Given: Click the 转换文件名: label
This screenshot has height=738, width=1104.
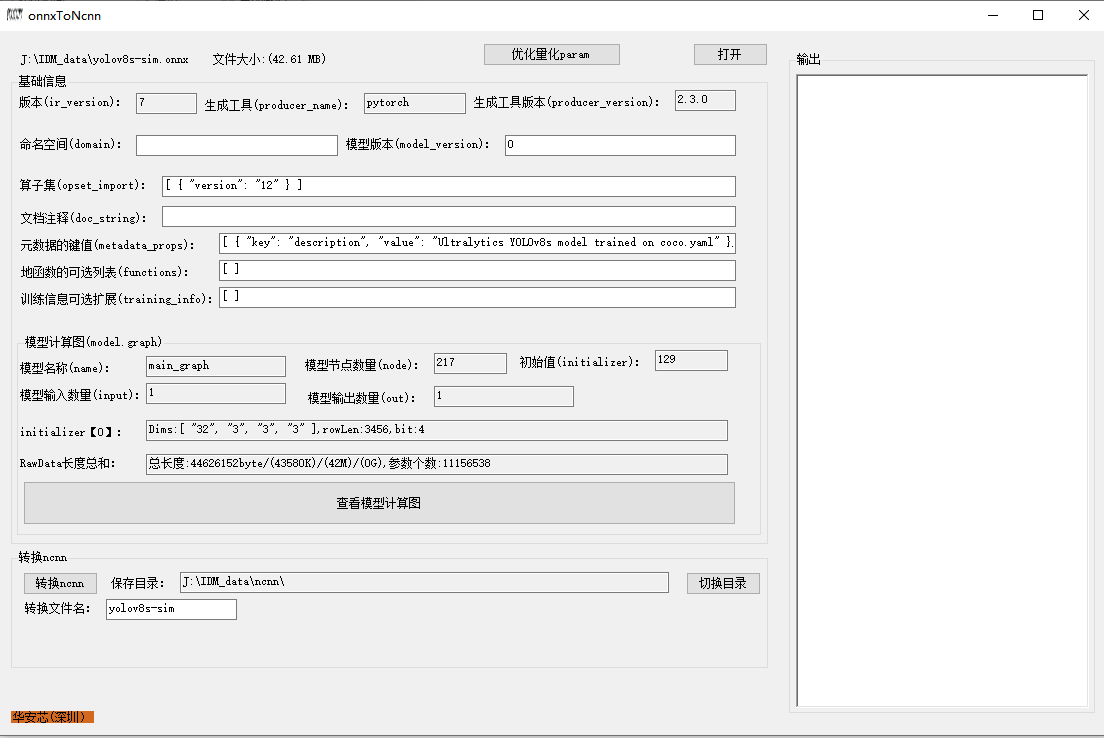Looking at the screenshot, I should 58,608.
